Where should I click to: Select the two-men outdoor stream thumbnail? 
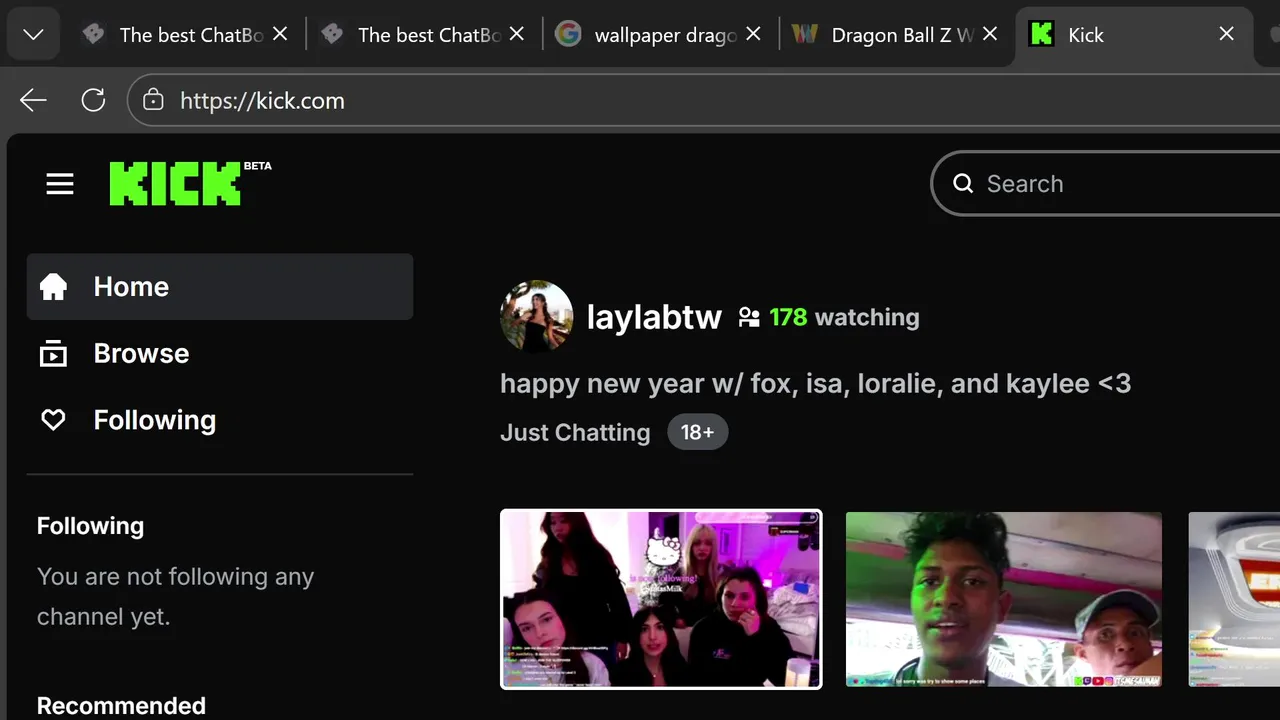[1004, 599]
